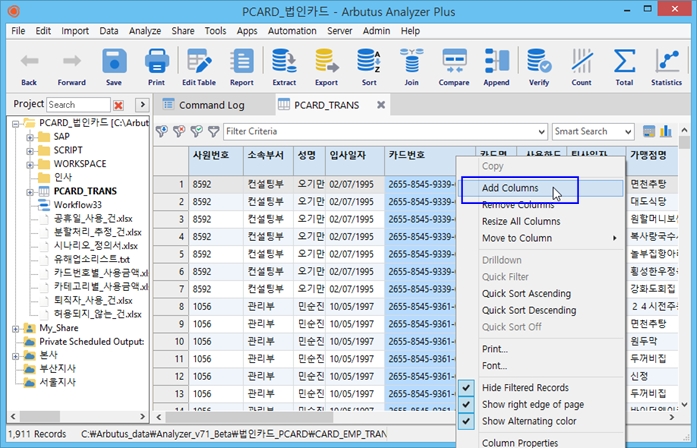Open the Filter Criteria dropdown arrow
Screen dimensions: 697x448
coord(541,132)
